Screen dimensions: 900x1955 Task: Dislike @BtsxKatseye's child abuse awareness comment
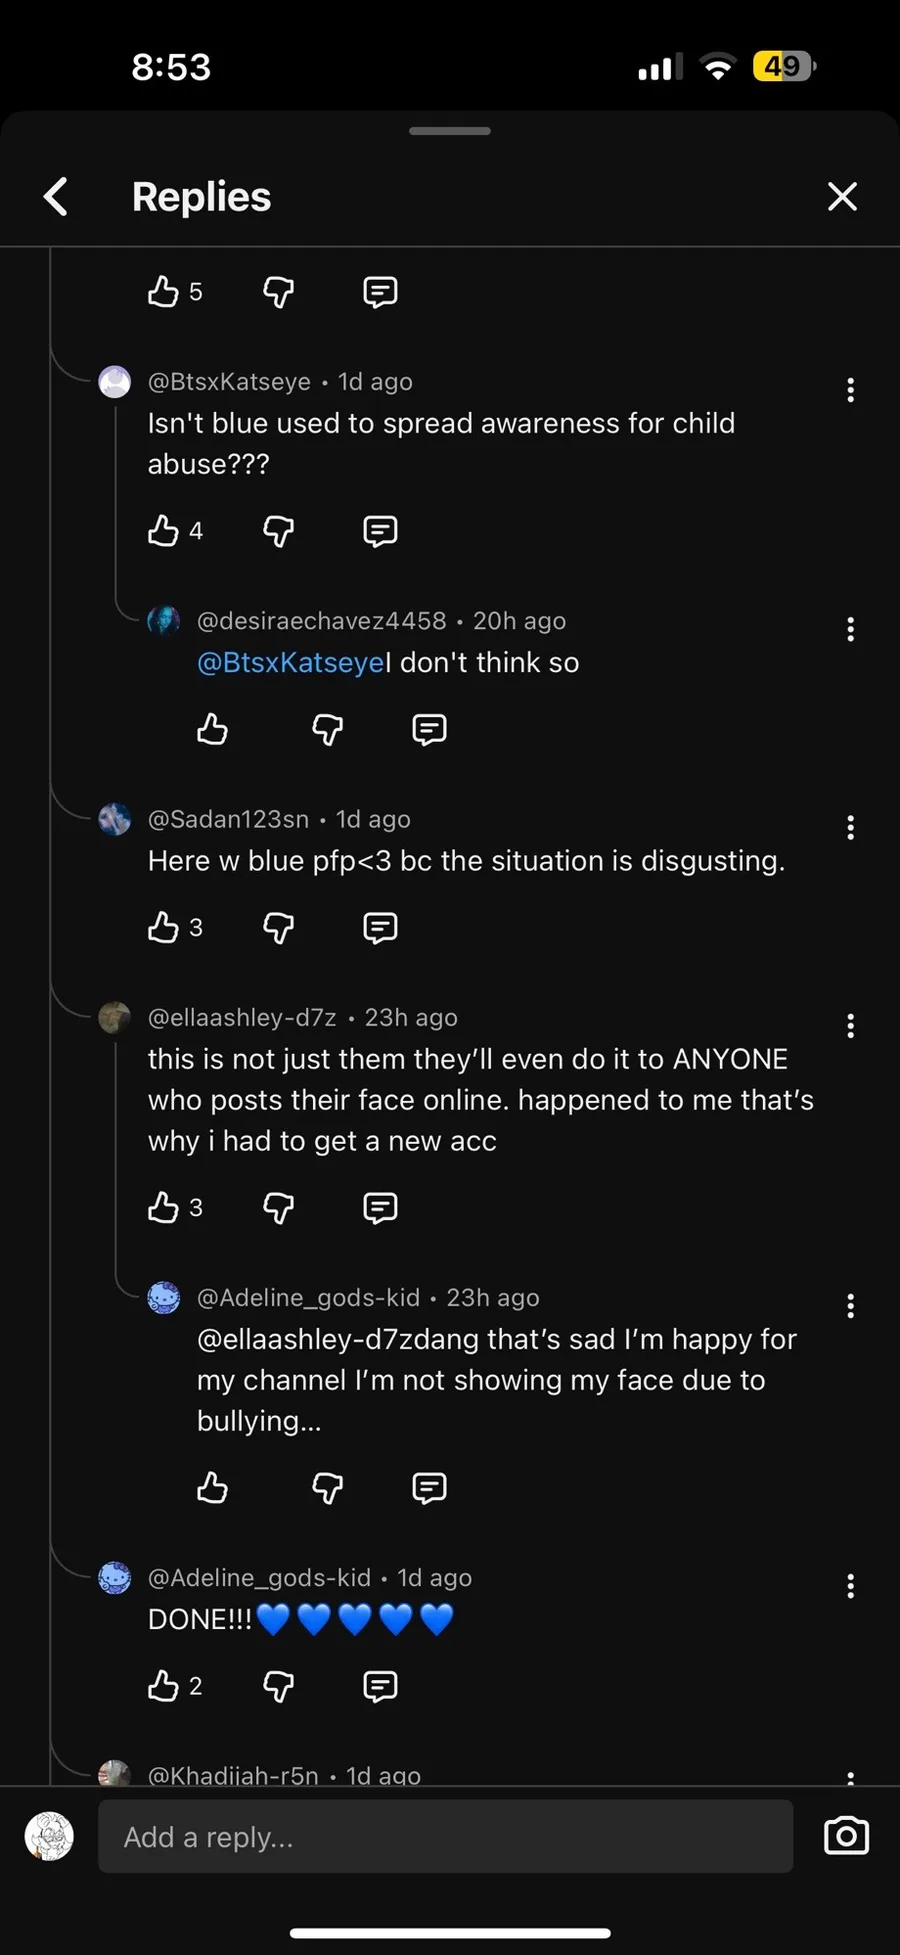(x=278, y=531)
